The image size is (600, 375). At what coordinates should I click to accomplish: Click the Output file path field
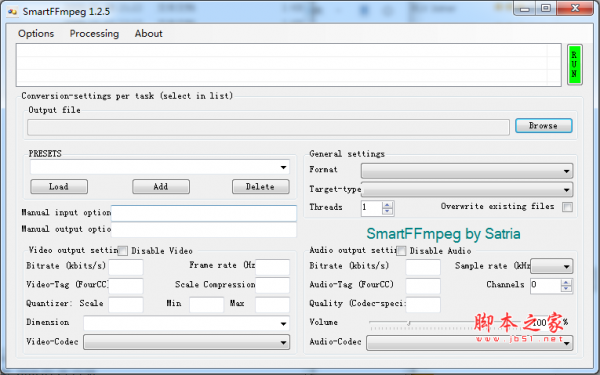tap(268, 127)
